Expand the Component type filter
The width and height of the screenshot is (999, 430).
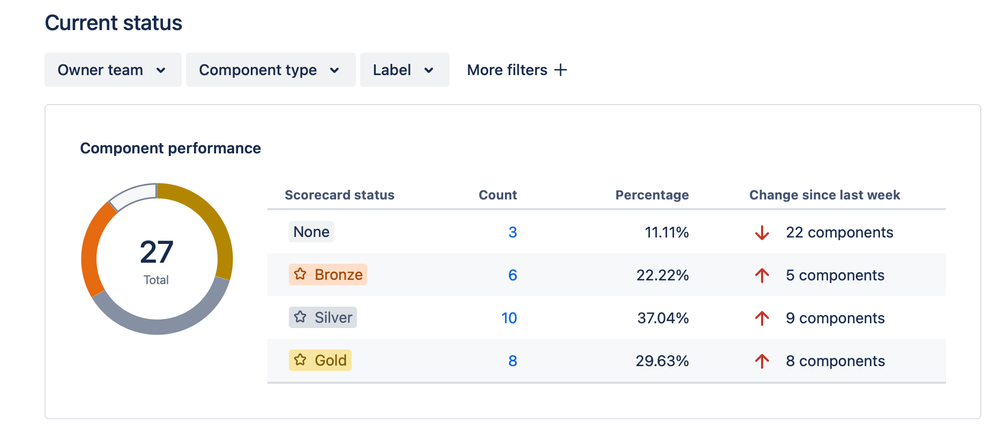(270, 70)
